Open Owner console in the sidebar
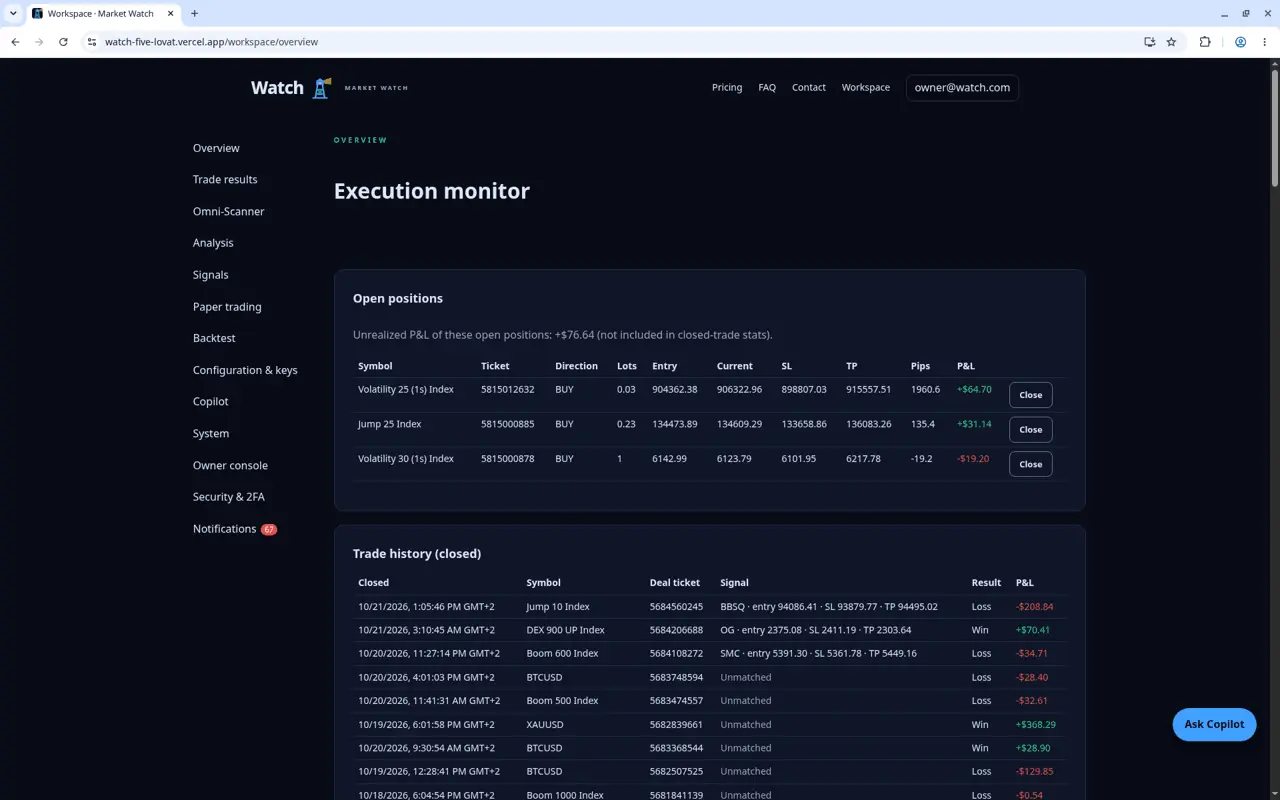The image size is (1280, 800). [230, 466]
